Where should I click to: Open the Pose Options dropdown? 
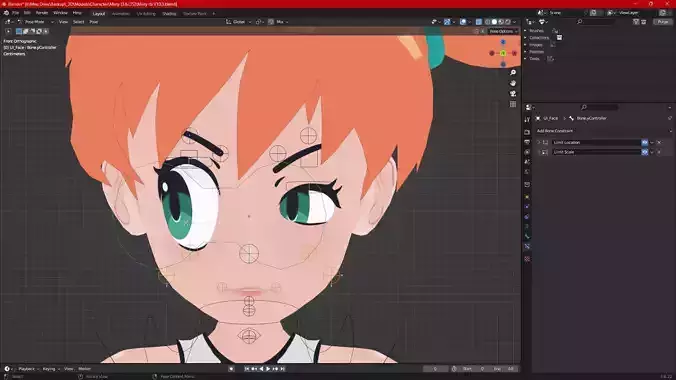(503, 31)
